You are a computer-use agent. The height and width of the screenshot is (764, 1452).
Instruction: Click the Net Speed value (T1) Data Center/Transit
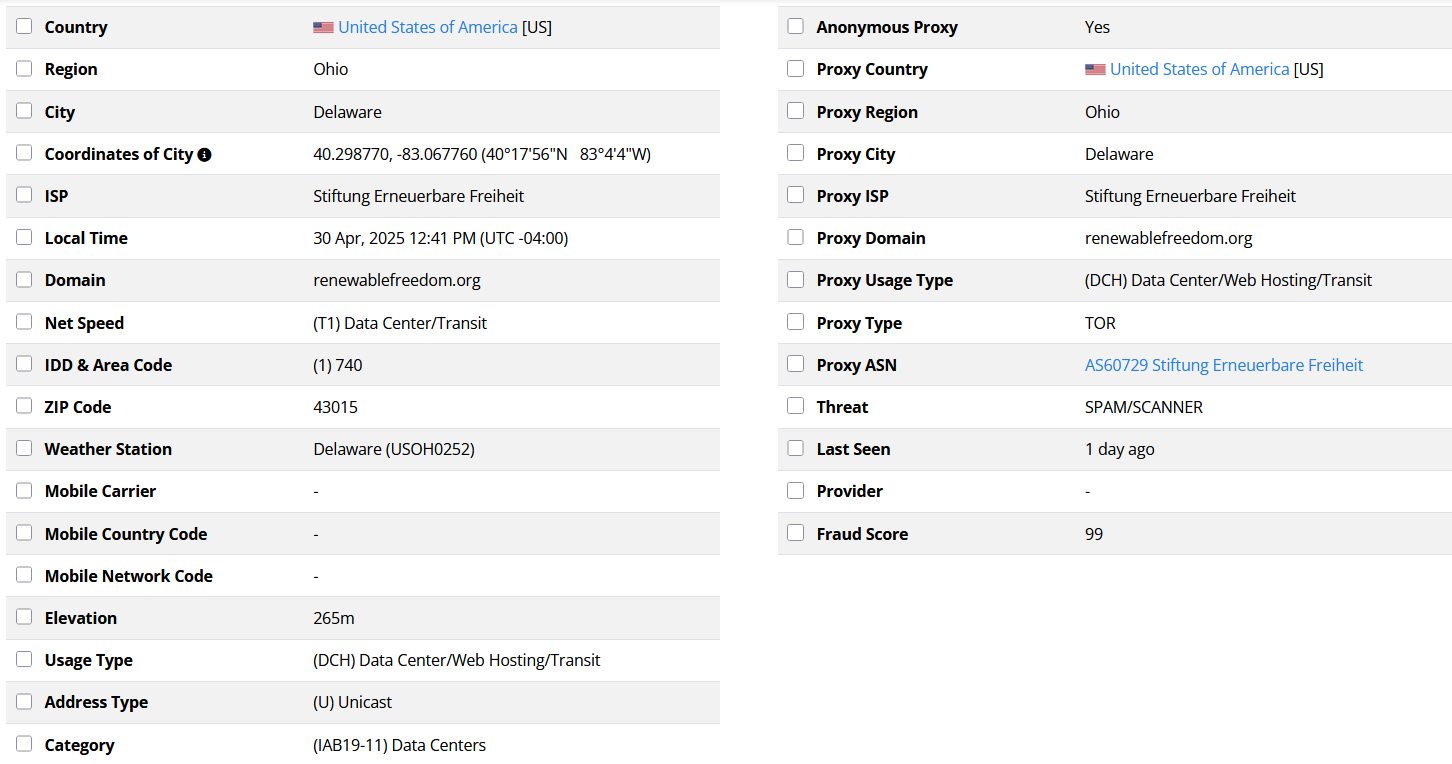tap(400, 323)
